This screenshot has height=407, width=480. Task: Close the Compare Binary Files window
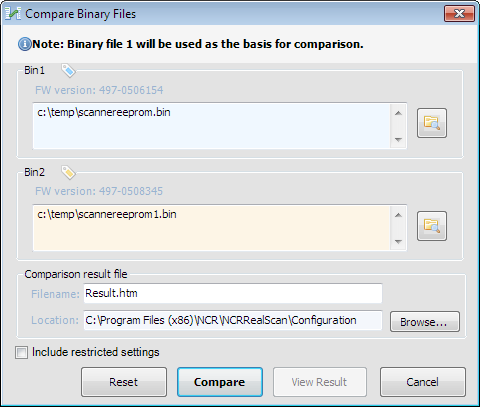tap(459, 14)
